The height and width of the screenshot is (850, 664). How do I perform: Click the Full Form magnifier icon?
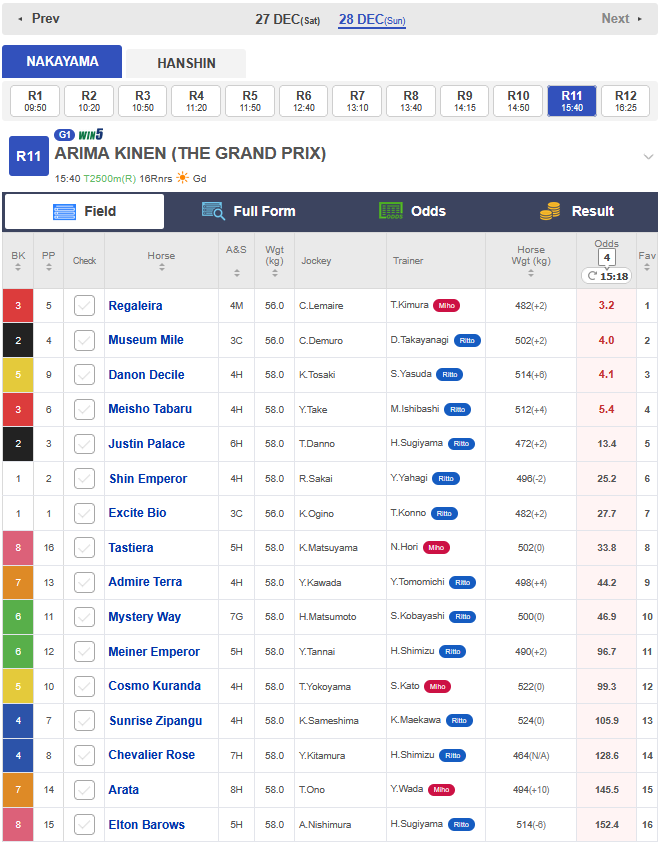(212, 211)
